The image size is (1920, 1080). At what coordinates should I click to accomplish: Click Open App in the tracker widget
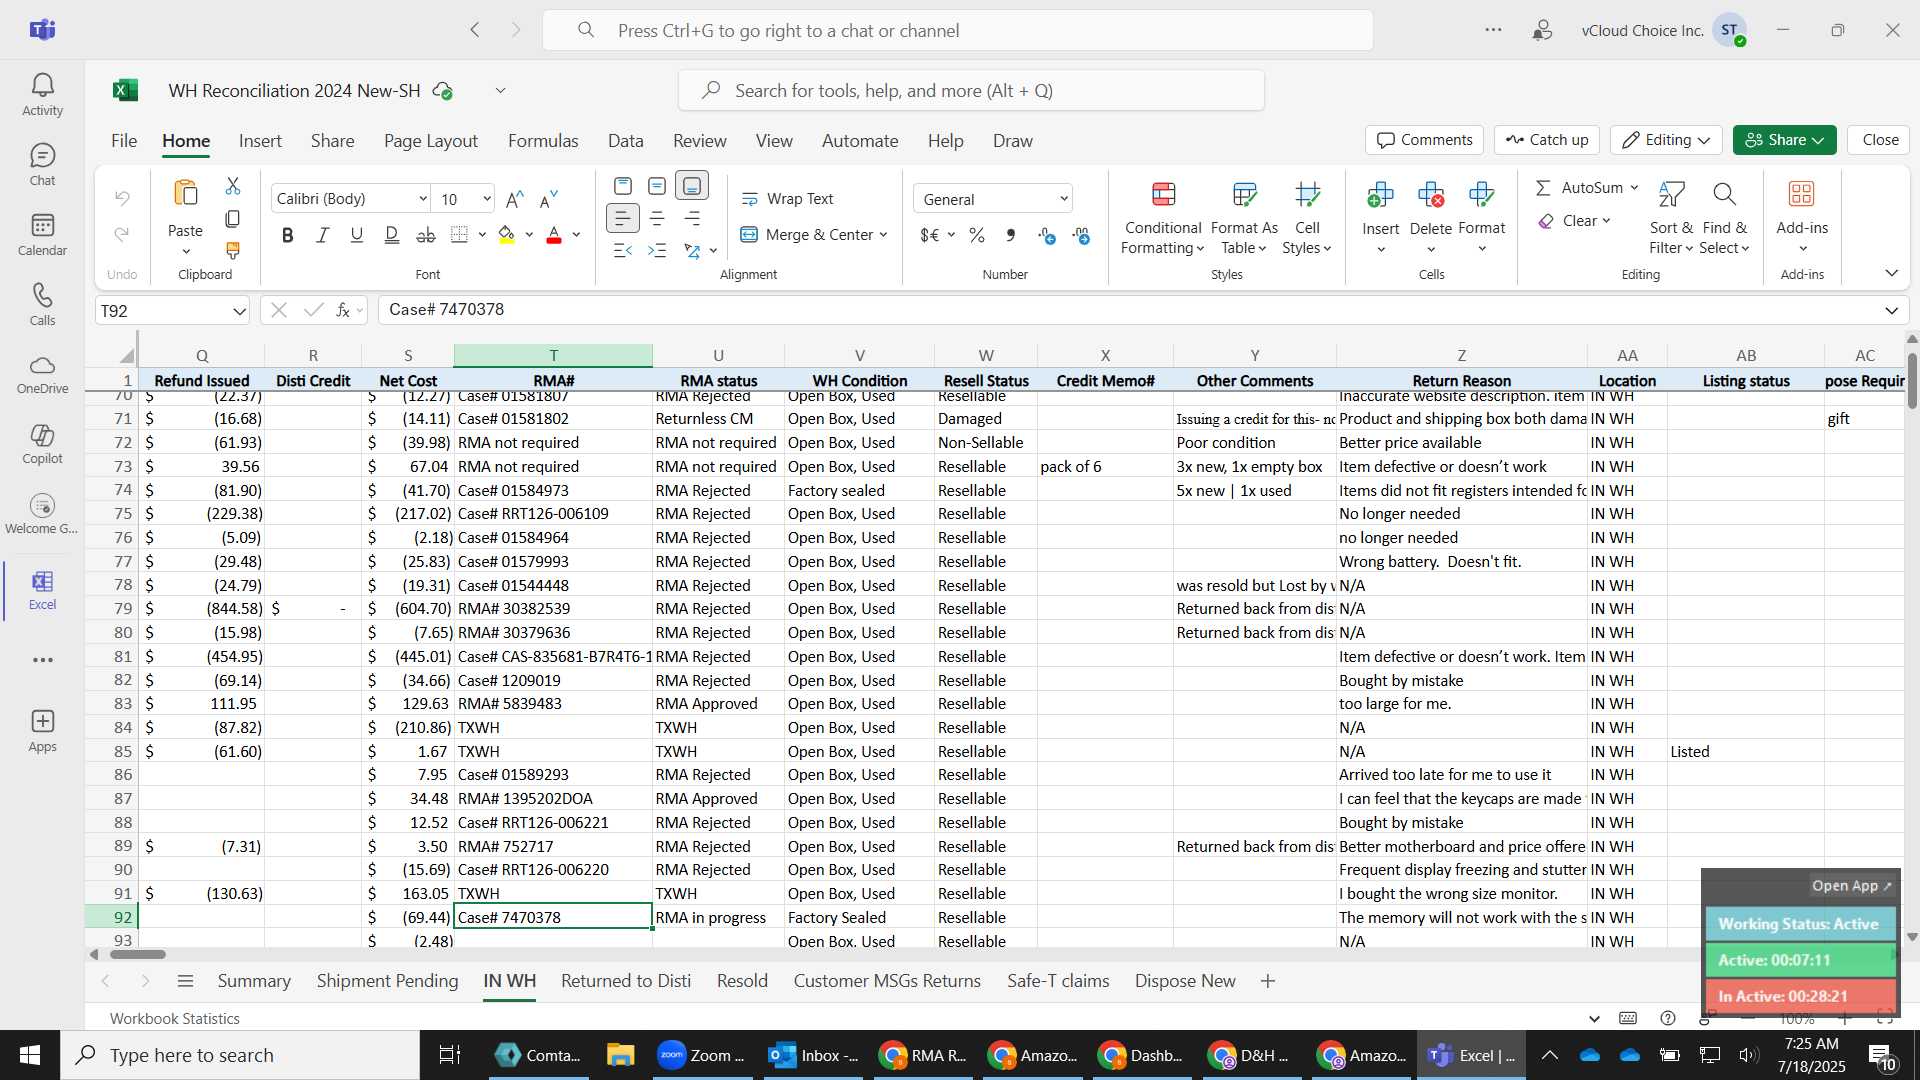[1851, 886]
